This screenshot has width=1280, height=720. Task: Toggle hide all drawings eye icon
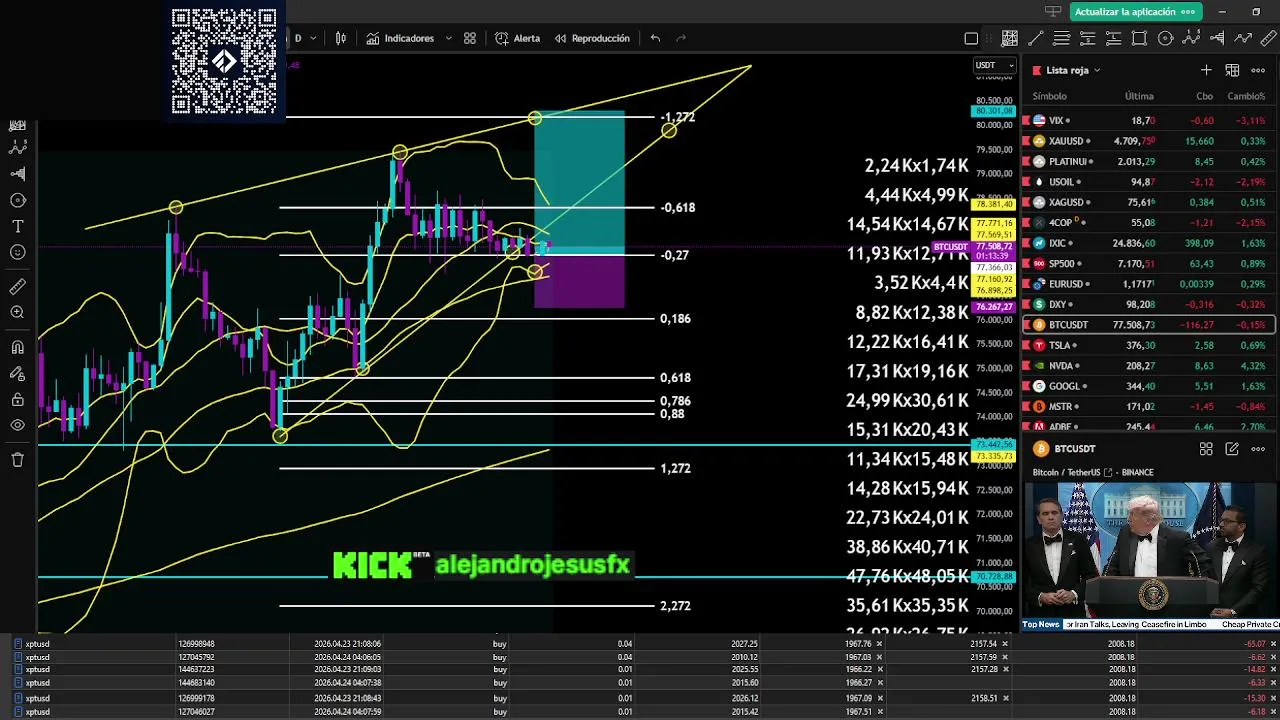click(x=17, y=425)
